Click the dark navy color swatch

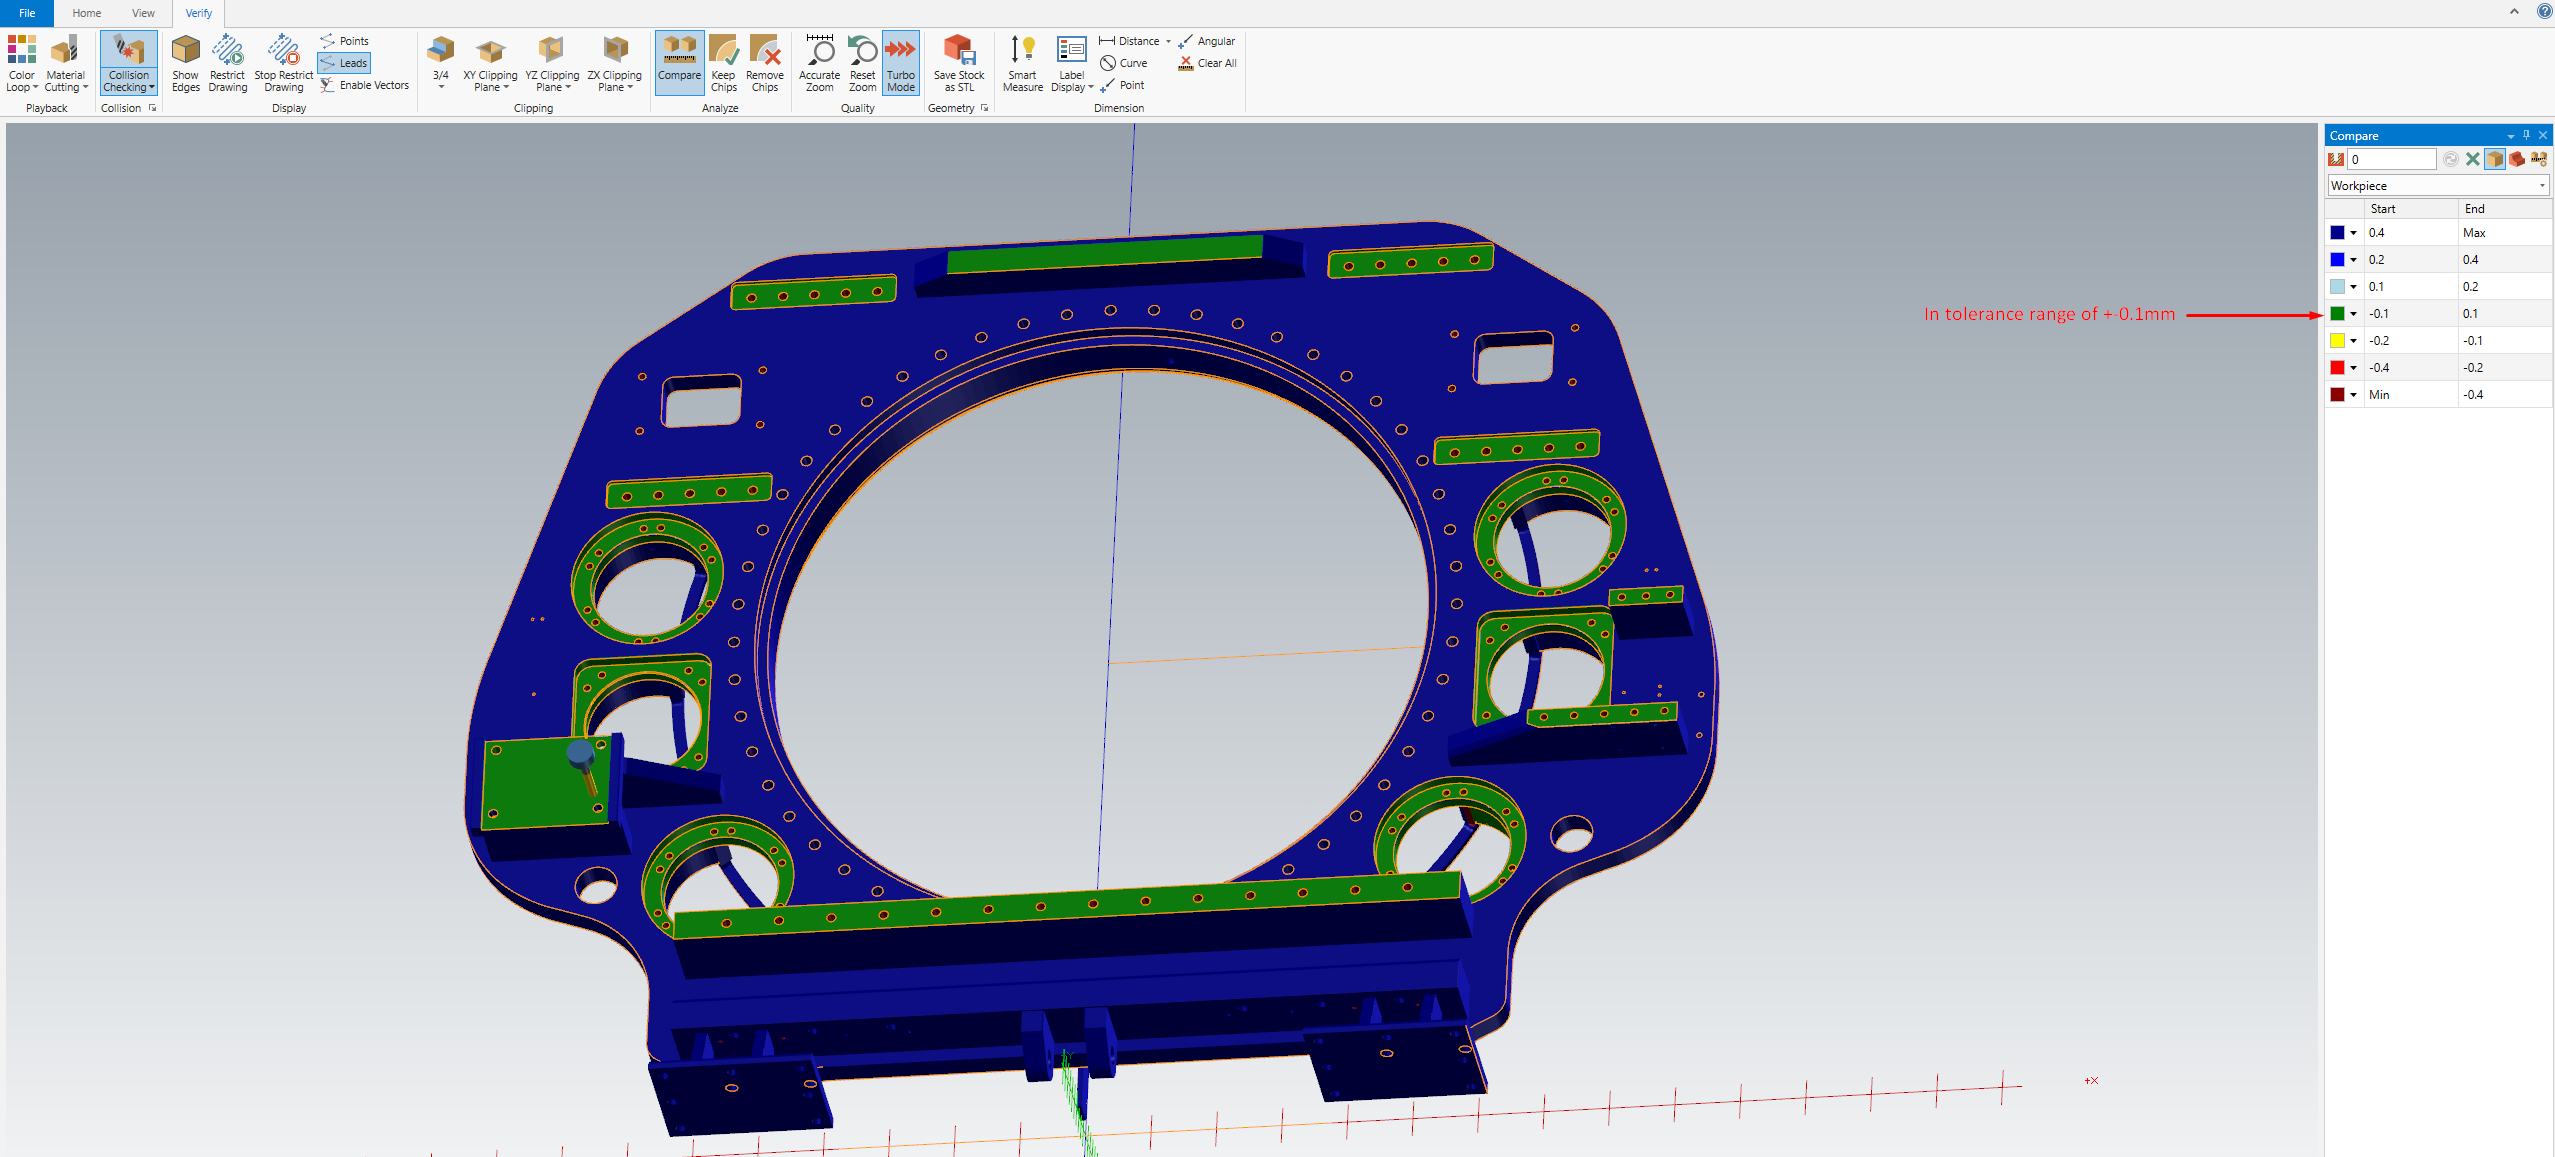tap(2337, 232)
